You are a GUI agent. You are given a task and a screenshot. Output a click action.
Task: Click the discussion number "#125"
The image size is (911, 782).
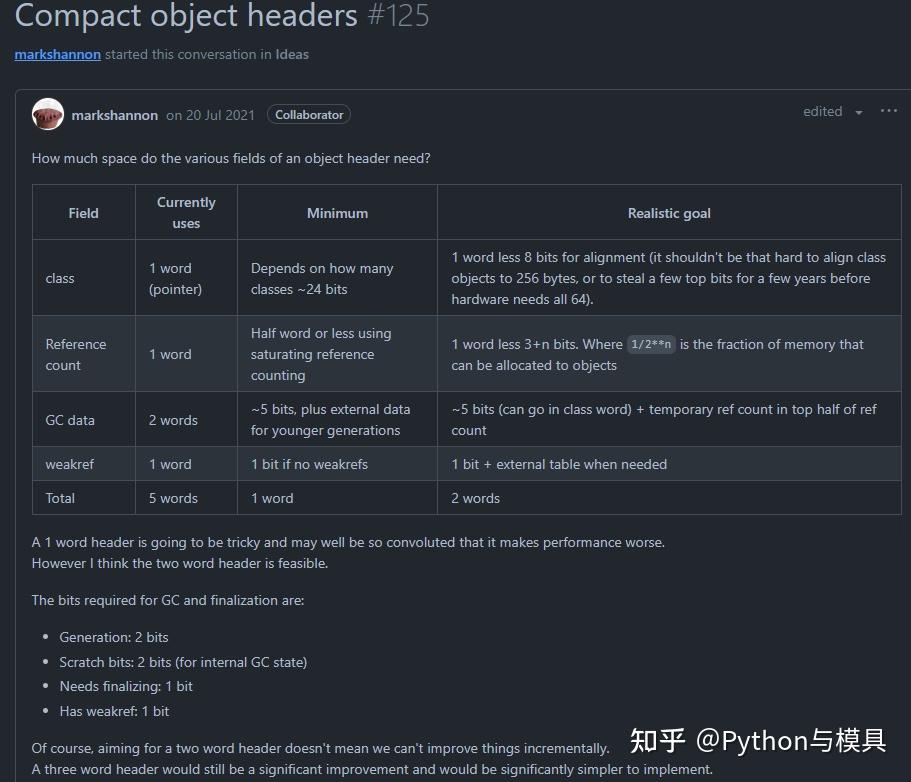[x=399, y=16]
